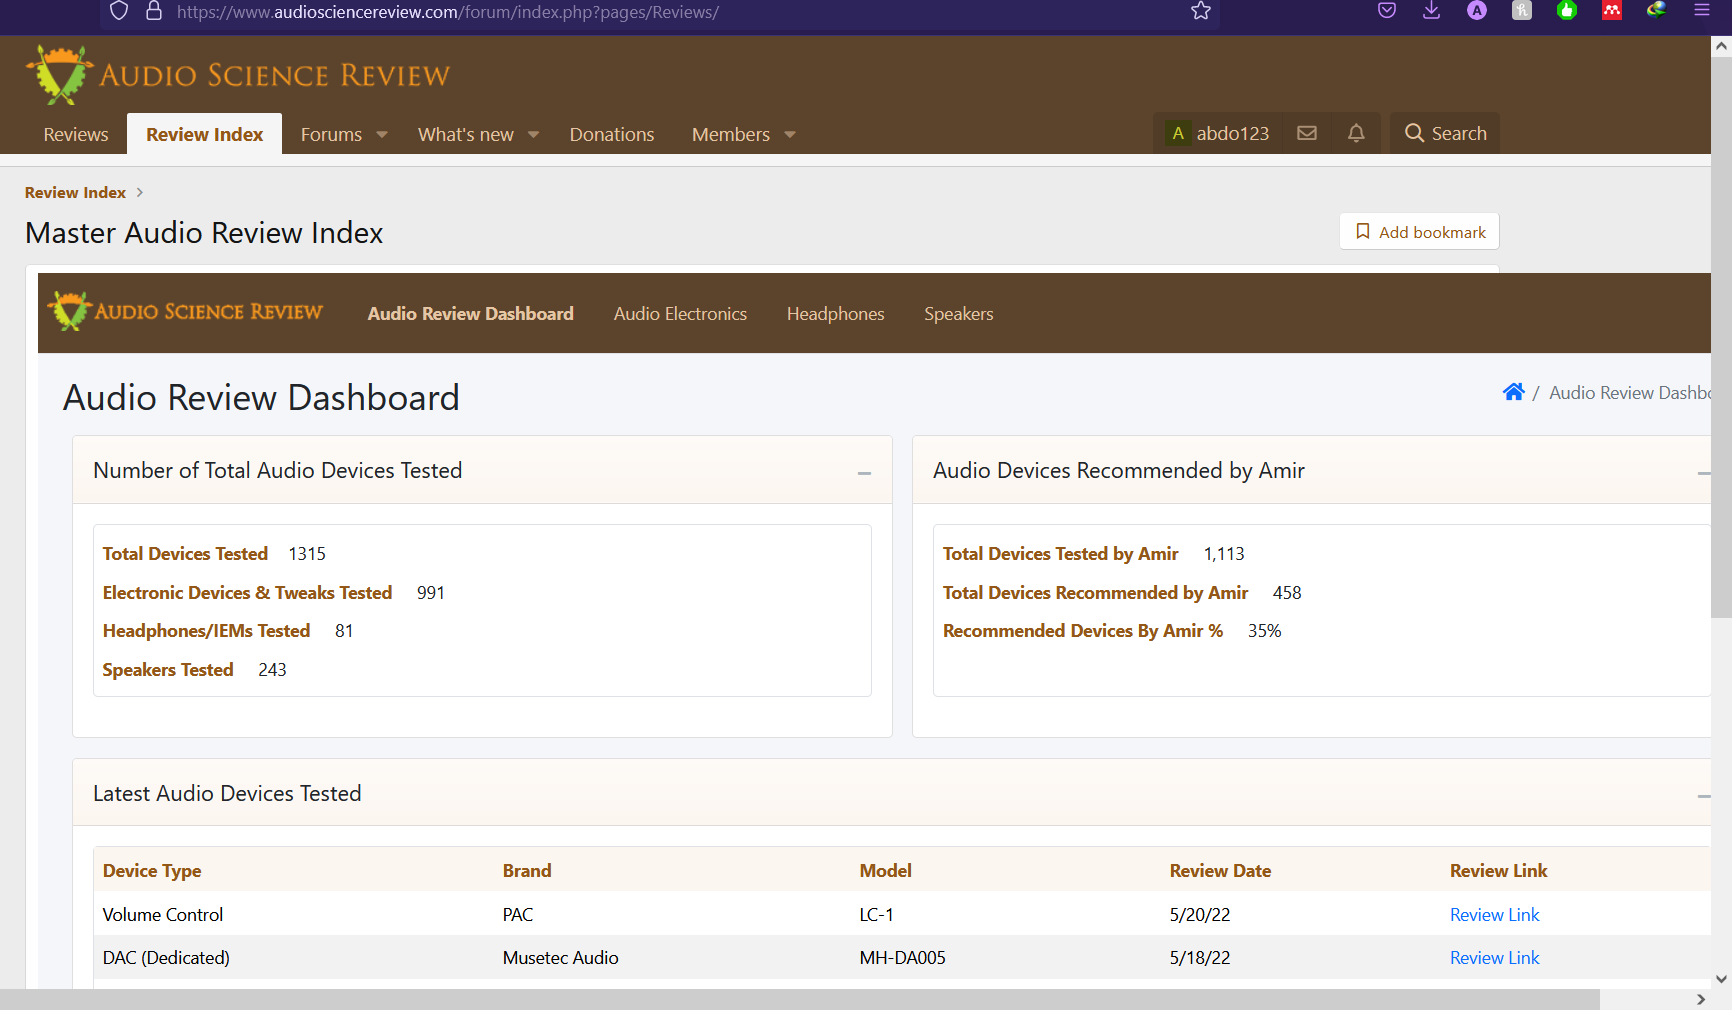Click the gray extension icon in toolbar
Screen dimensions: 1732x1010
pos(1522,11)
